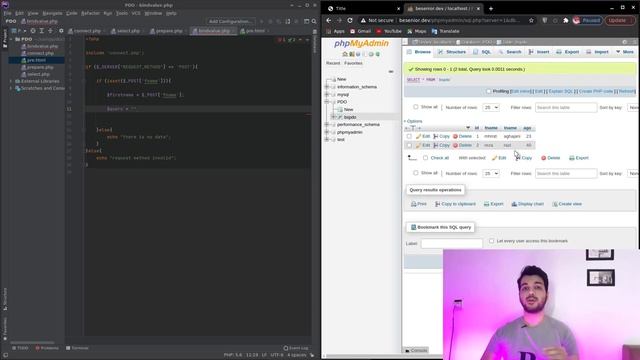
Task: Click the bookmark Label input field
Action: coord(451,244)
